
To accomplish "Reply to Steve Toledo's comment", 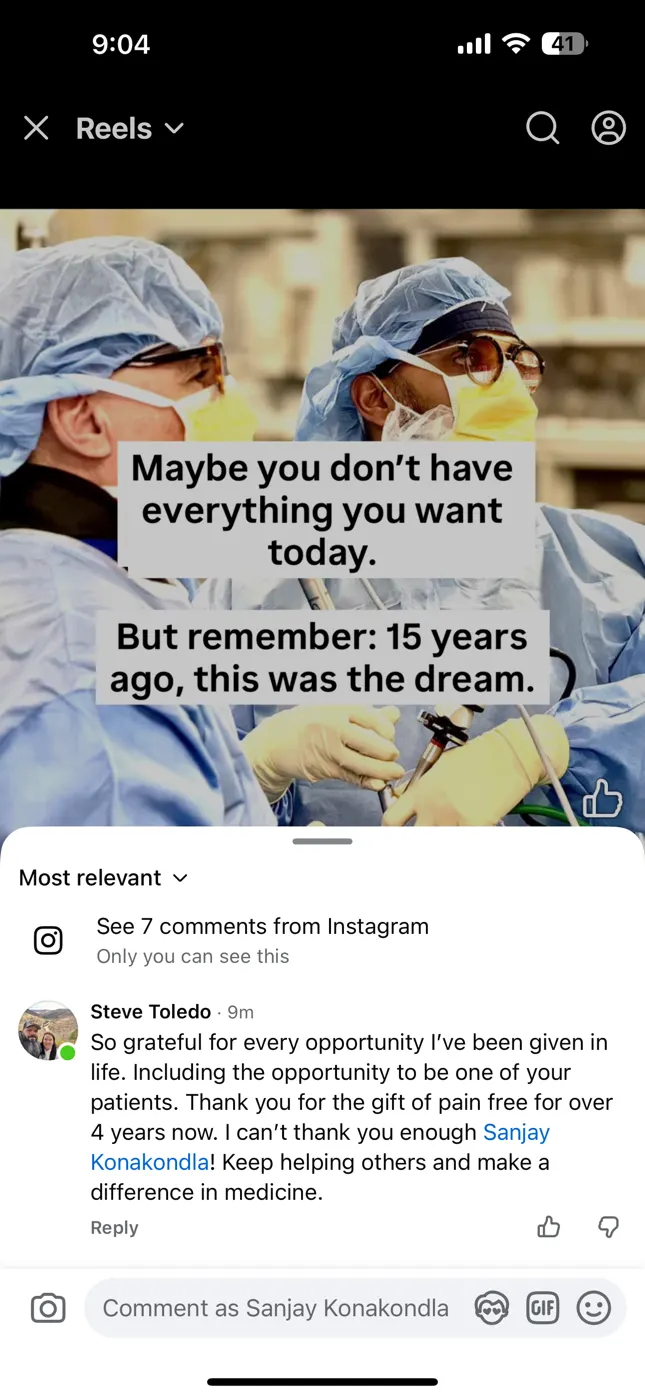I will click(114, 1227).
